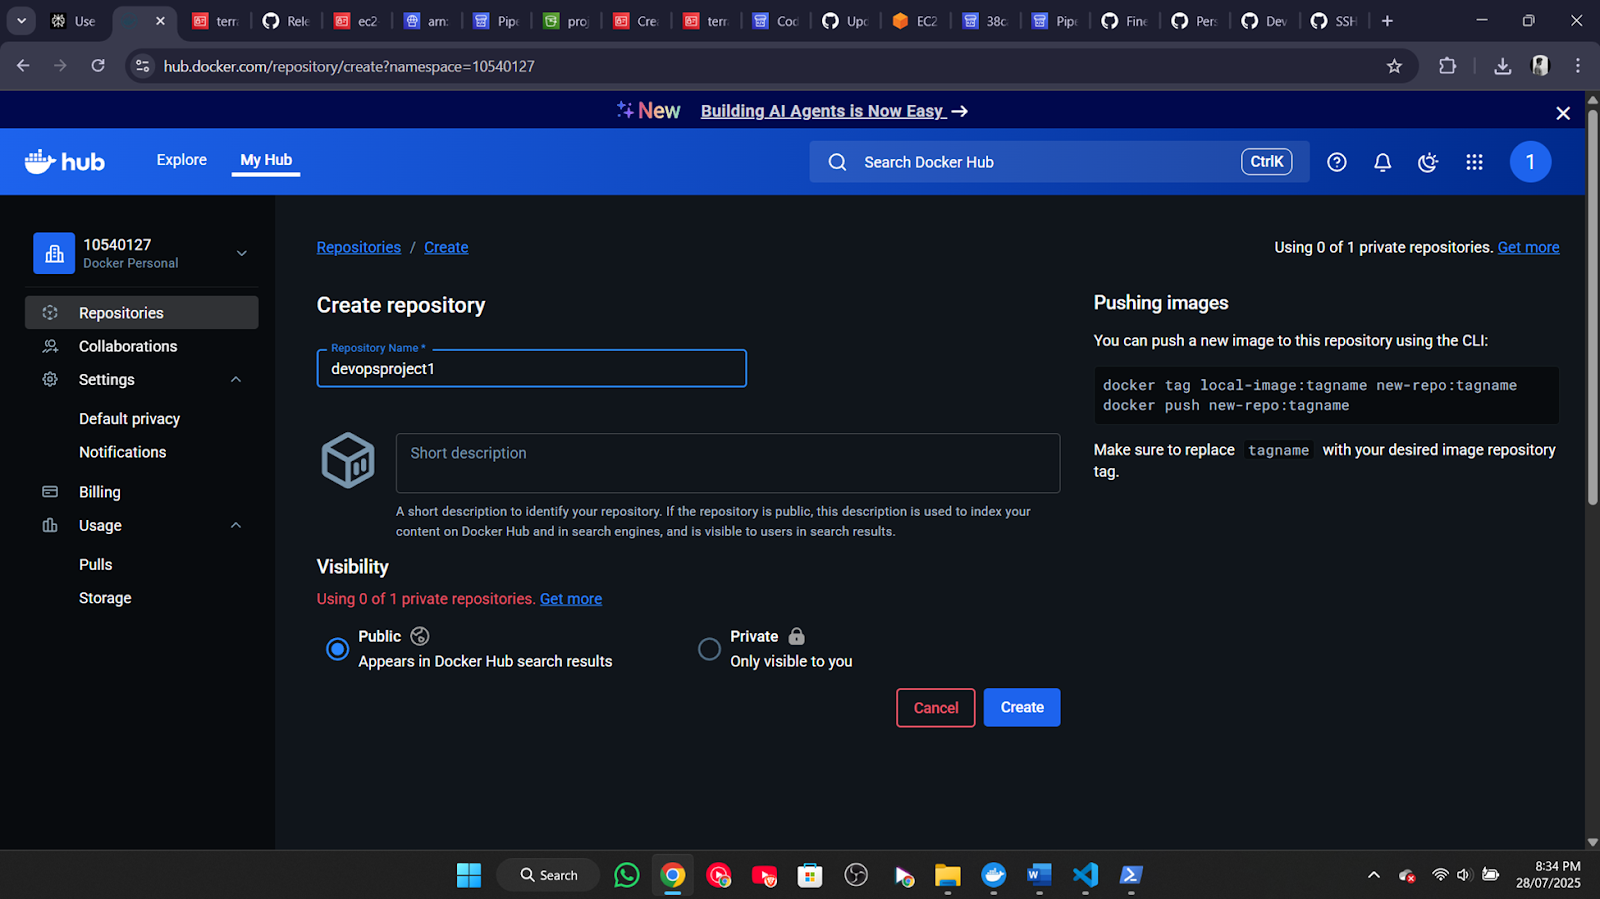
Task: Follow the Repositories breadcrumb link
Action: click(x=359, y=248)
